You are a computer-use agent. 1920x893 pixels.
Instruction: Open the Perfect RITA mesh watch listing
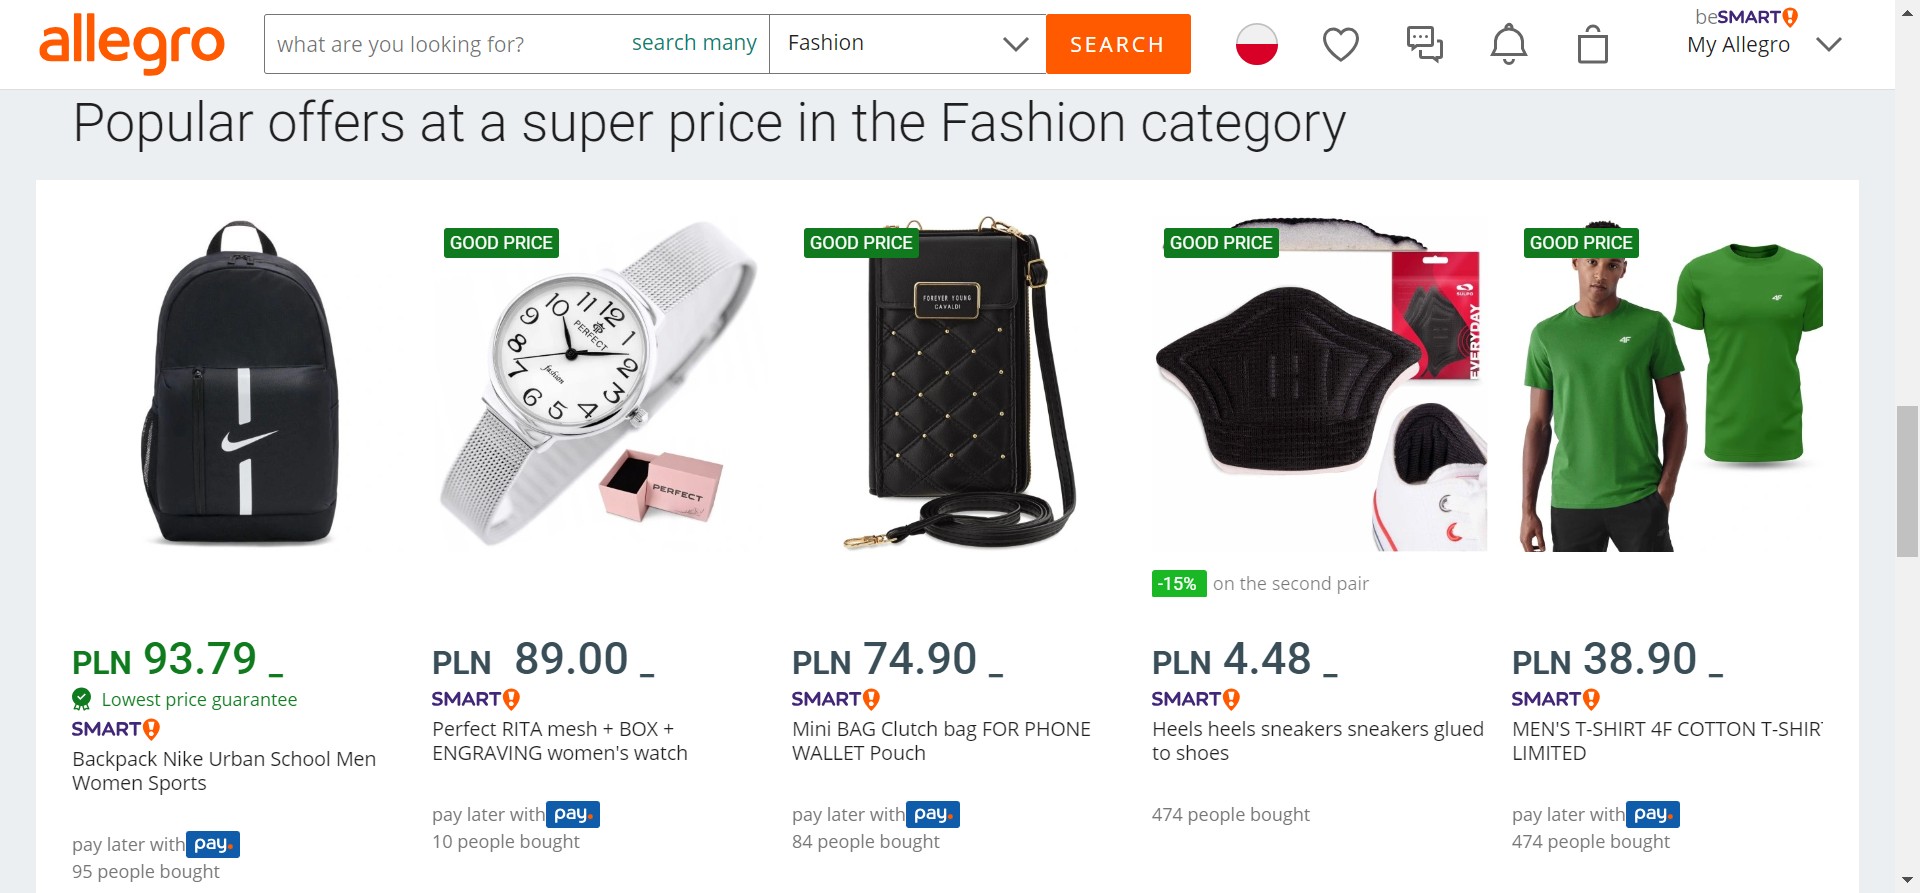pyautogui.click(x=559, y=741)
